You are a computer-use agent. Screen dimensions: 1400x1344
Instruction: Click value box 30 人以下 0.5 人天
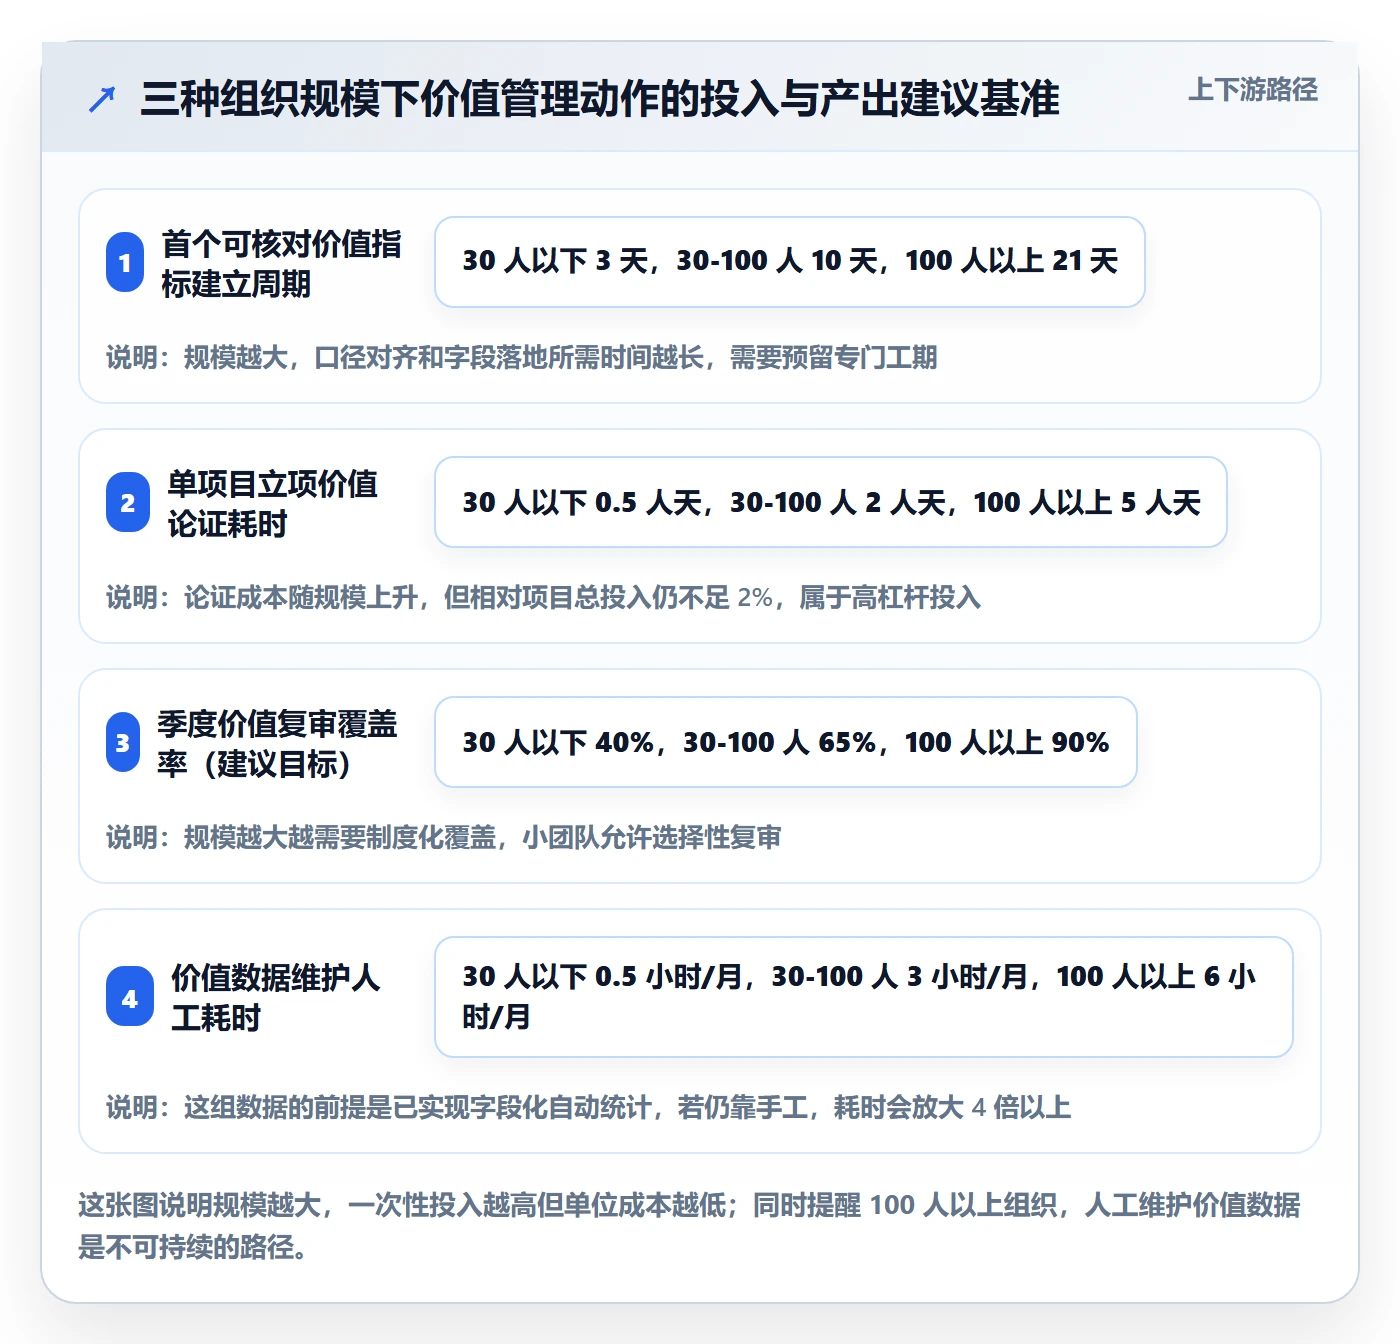[x=831, y=502]
